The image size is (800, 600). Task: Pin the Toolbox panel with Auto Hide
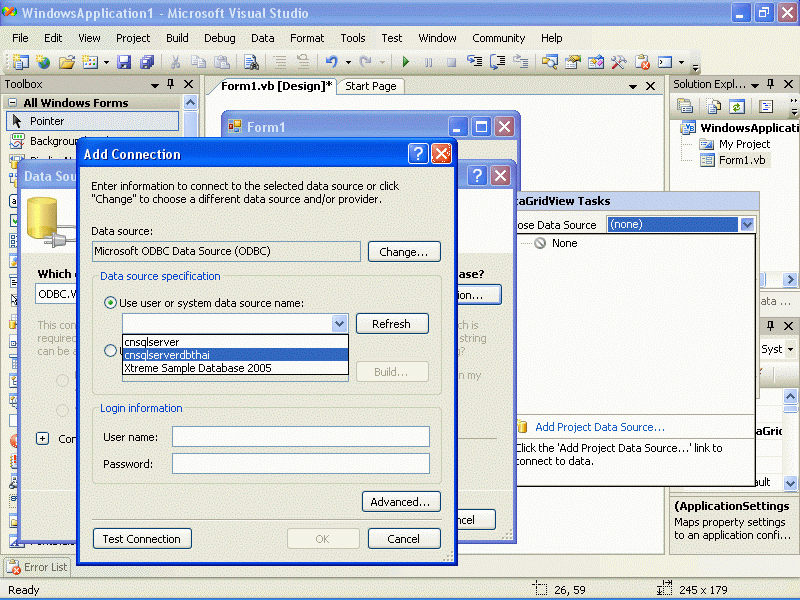click(x=171, y=84)
